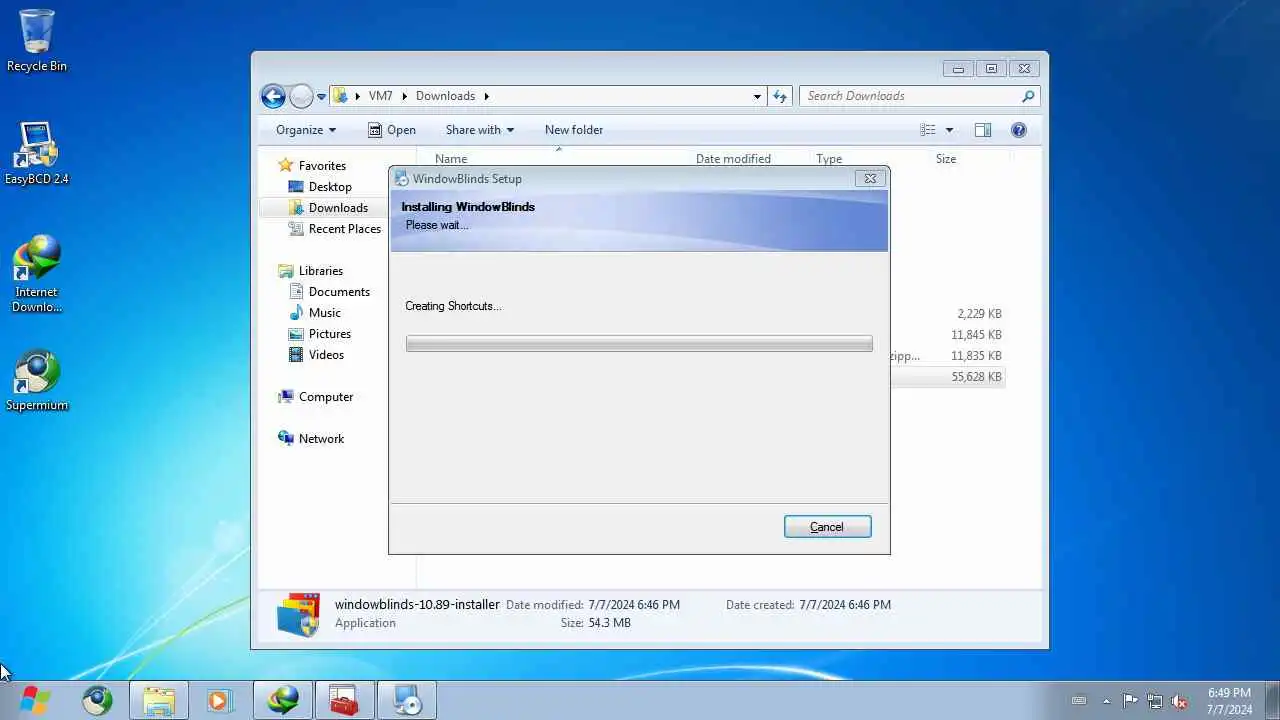
Task: Open the Videos library
Action: (x=326, y=355)
